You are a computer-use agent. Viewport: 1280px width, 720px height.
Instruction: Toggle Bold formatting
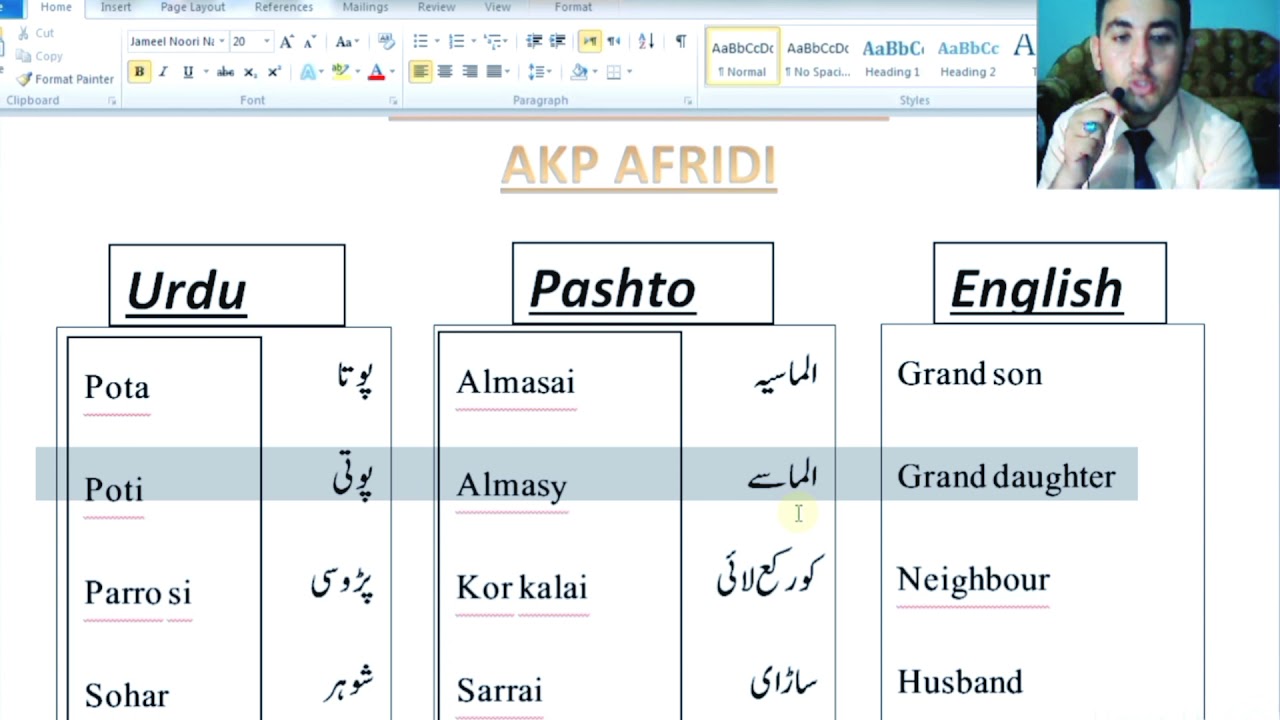click(x=139, y=72)
